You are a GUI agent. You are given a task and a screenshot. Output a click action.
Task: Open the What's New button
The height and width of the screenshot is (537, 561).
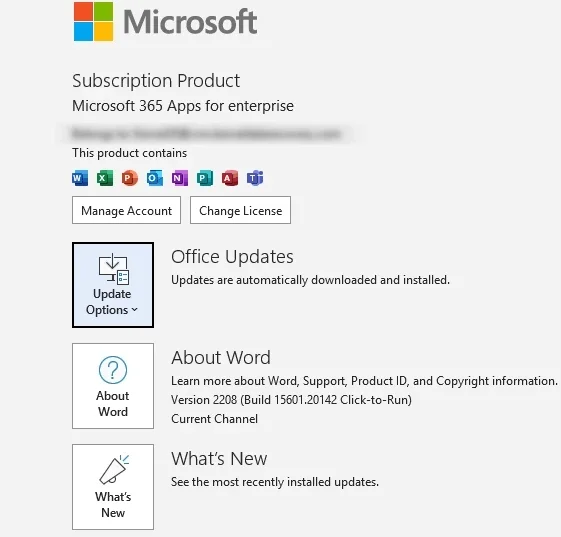pos(113,487)
